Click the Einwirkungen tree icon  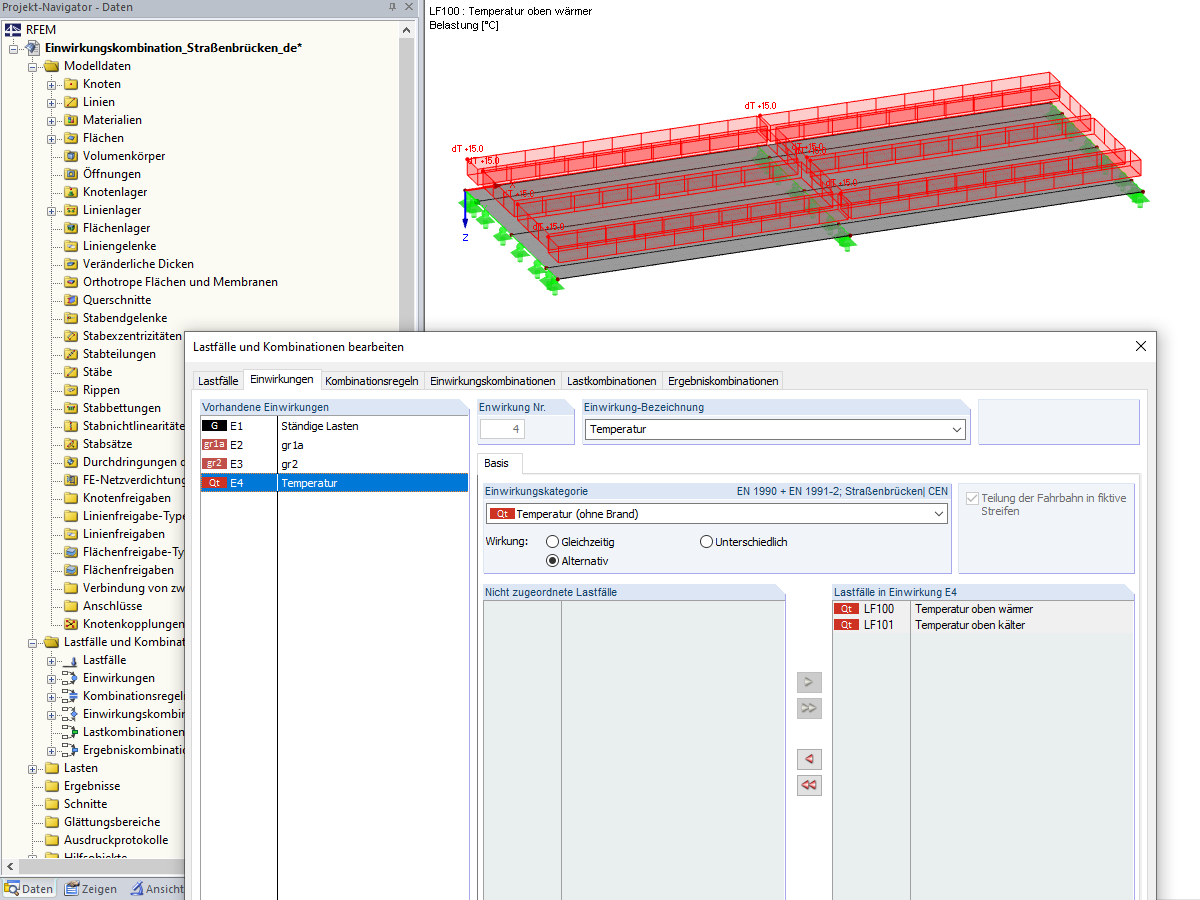click(70, 678)
